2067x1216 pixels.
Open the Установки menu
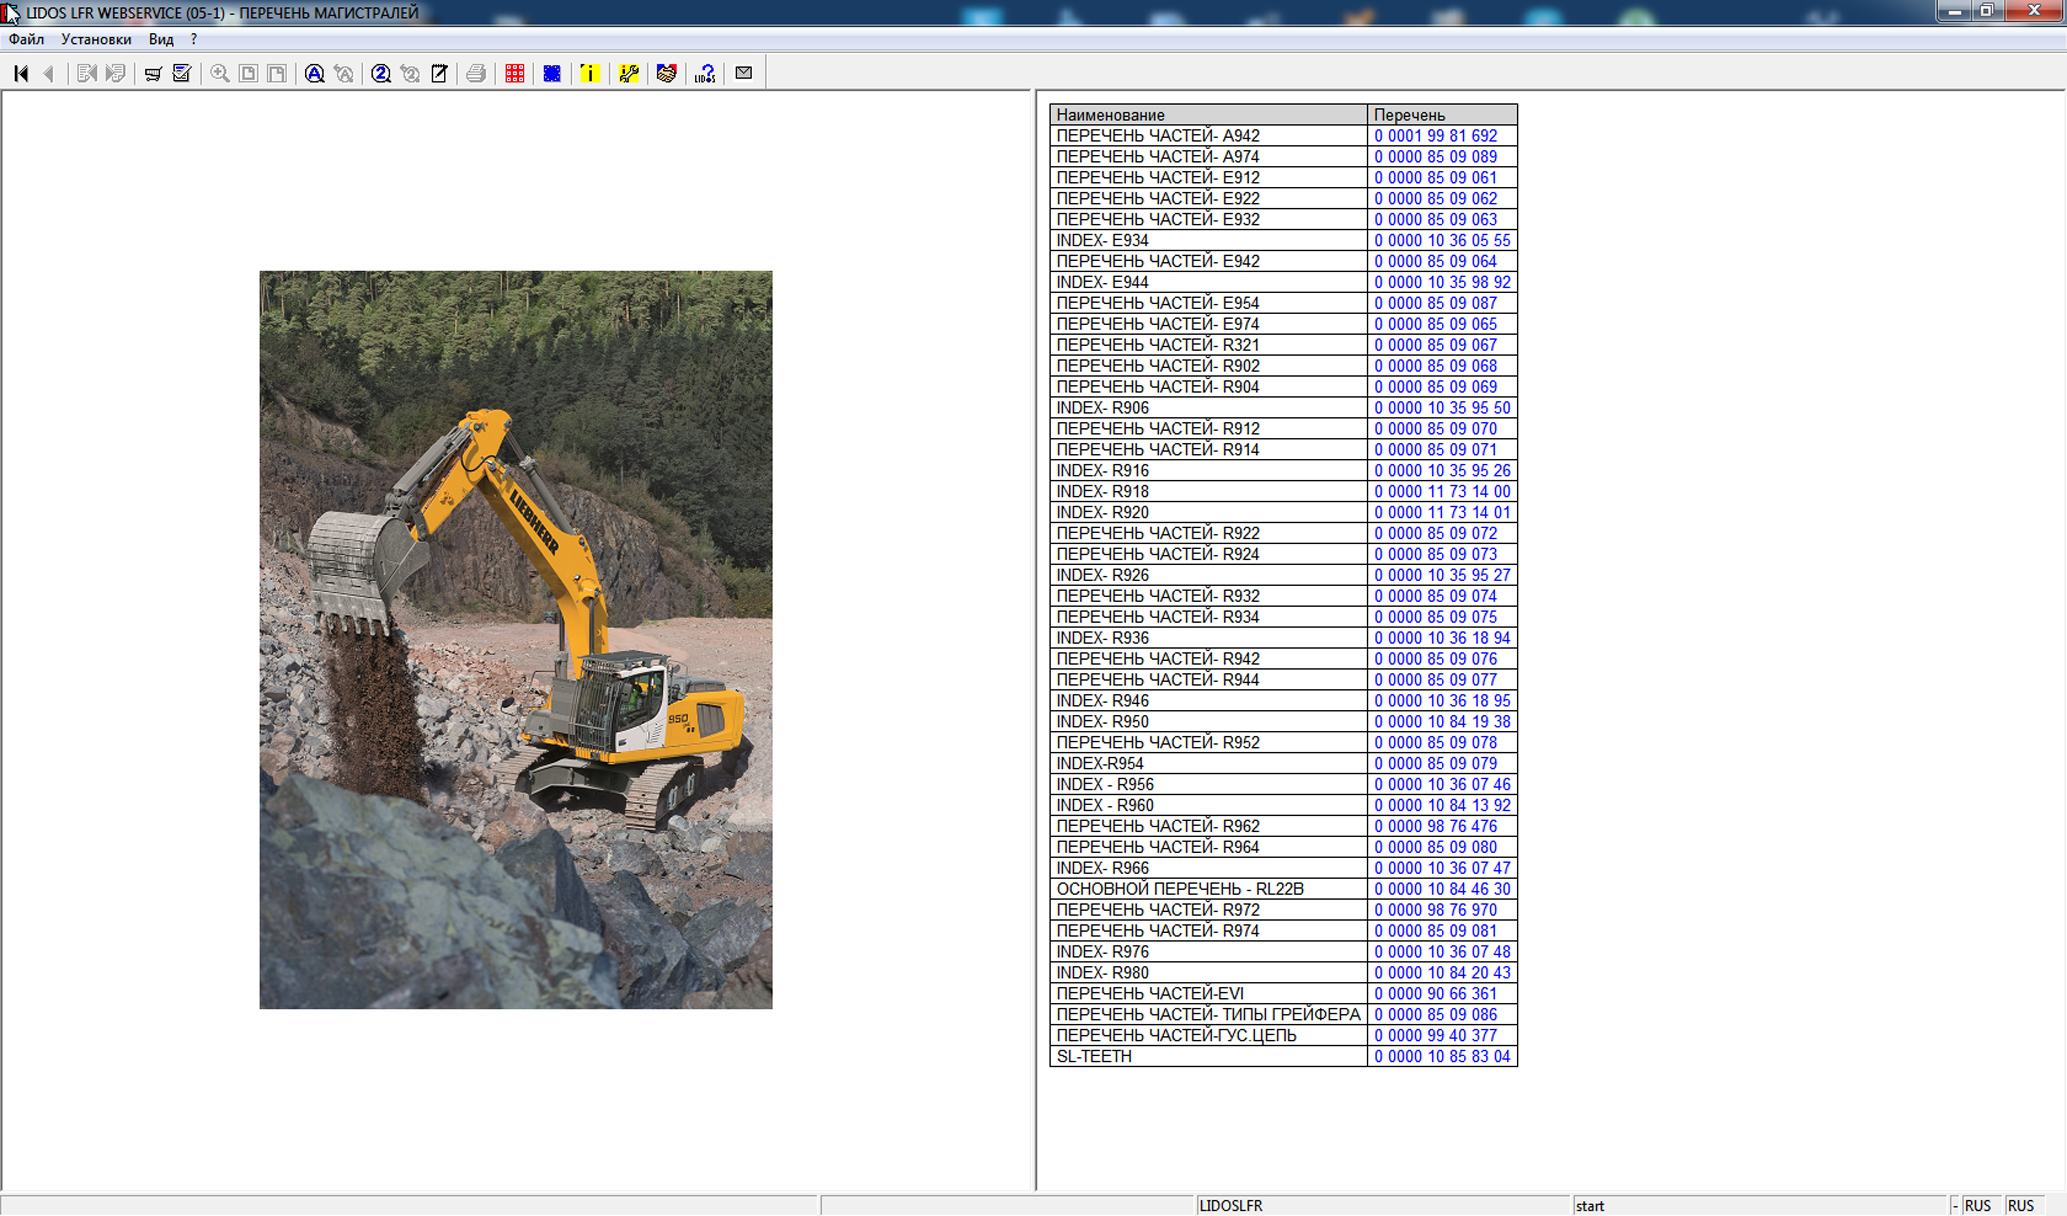96,39
